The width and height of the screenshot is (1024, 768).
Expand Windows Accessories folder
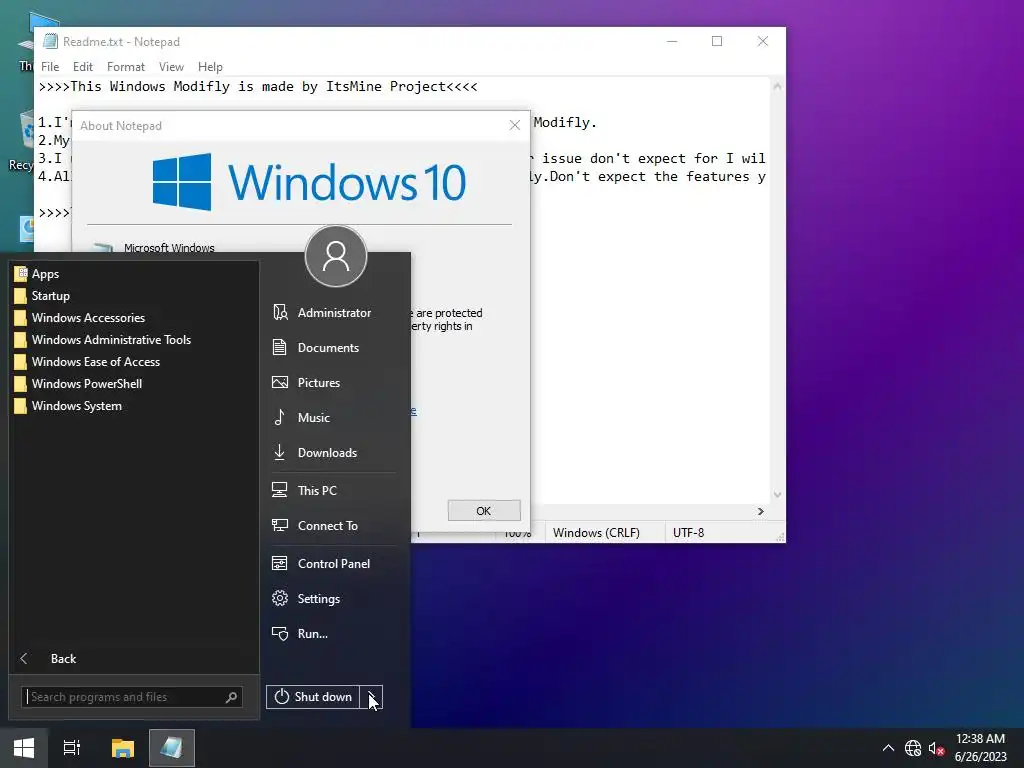click(134, 318)
